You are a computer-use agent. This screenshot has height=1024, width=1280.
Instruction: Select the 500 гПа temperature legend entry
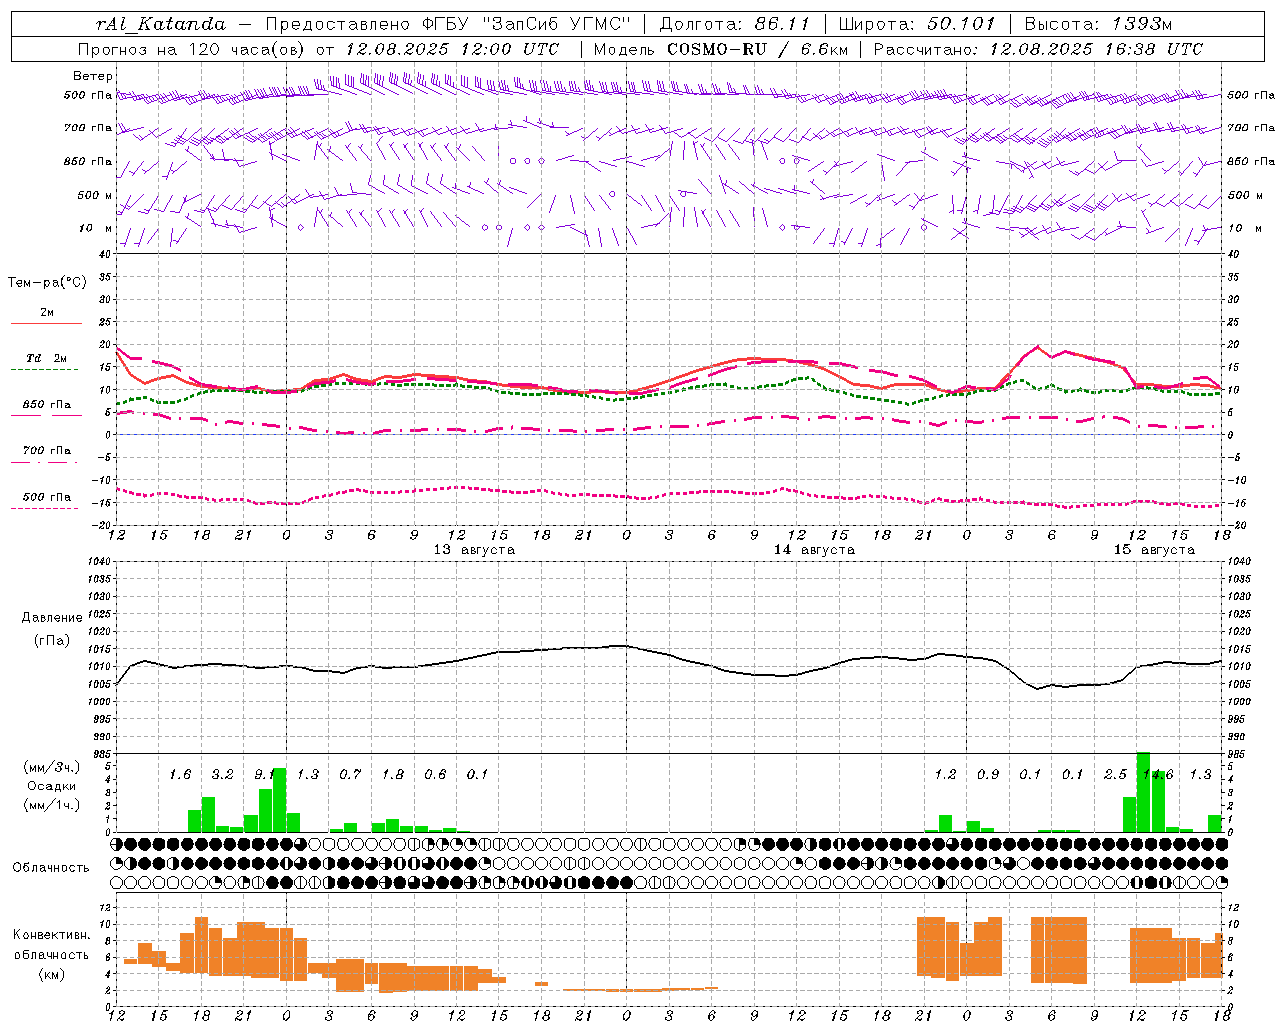click(x=47, y=497)
